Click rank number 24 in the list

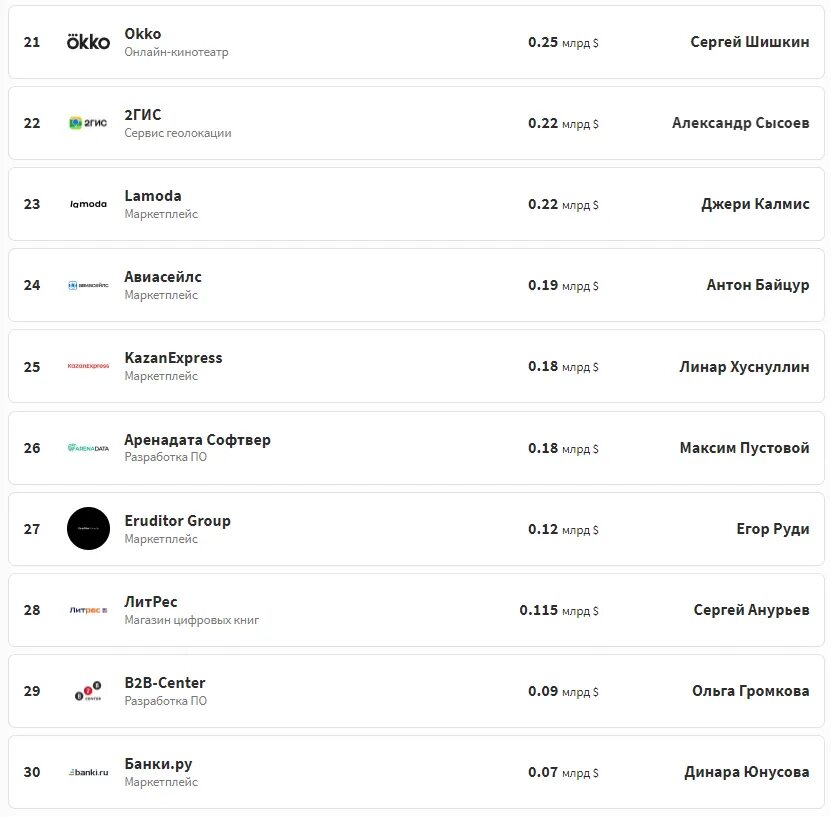(32, 285)
